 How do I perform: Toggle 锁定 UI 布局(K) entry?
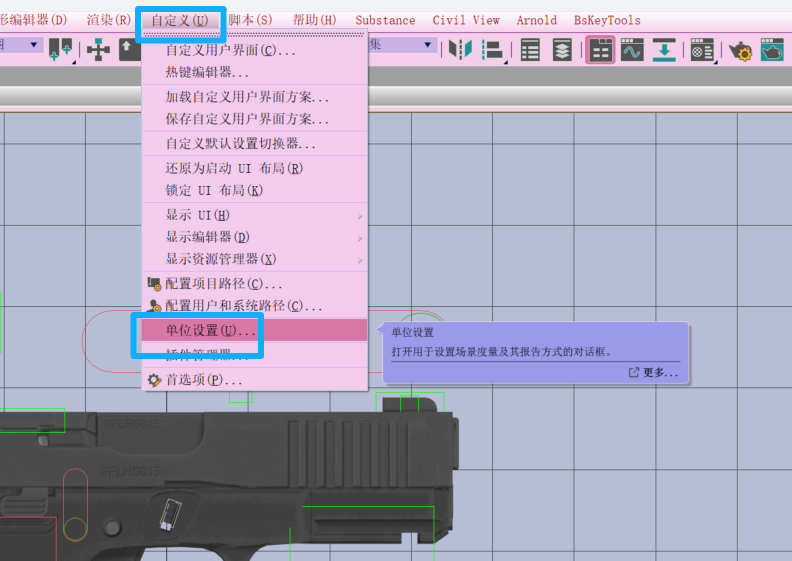[255, 190]
